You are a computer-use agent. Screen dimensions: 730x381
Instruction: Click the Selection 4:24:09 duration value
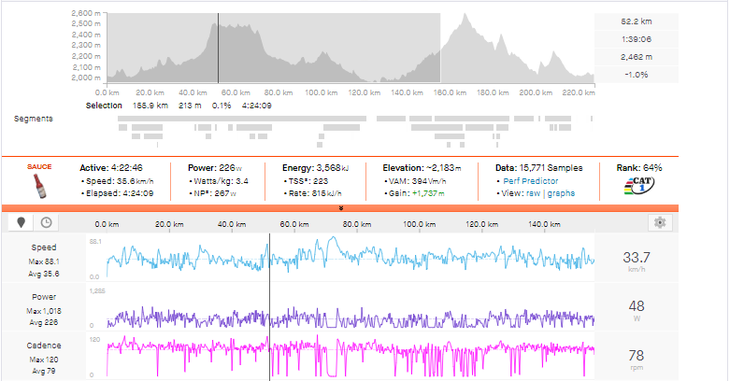click(x=257, y=106)
